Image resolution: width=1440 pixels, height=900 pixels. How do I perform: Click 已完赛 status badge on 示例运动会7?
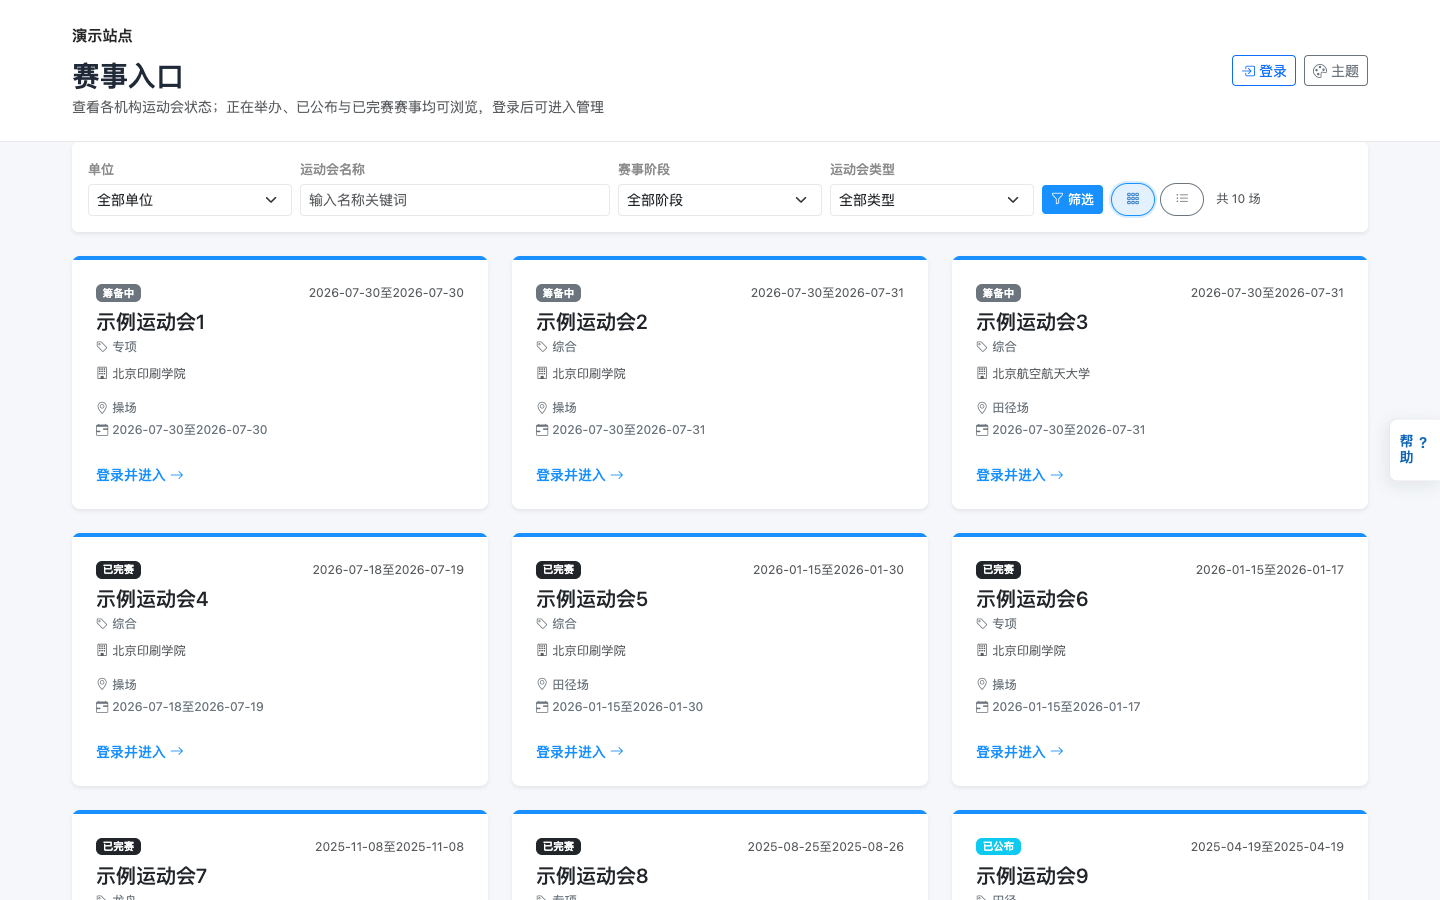pos(118,847)
